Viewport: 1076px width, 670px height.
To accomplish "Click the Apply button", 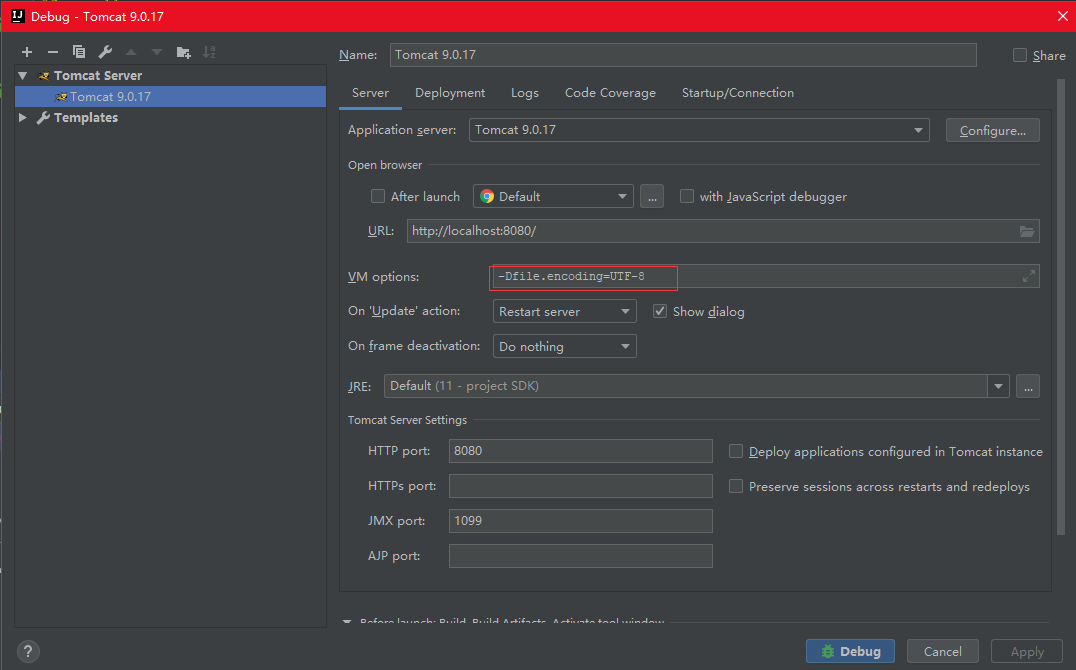I will tap(1027, 651).
